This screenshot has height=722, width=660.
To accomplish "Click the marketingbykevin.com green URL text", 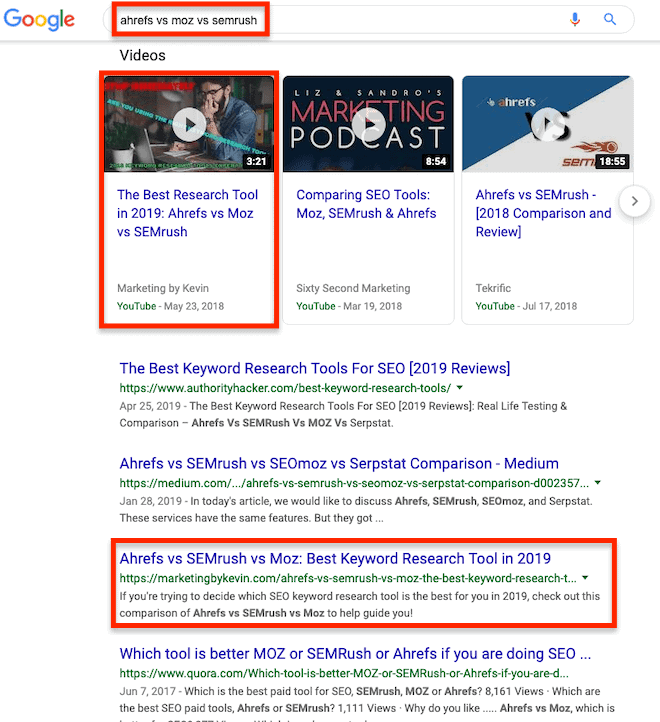I will pyautogui.click(x=348, y=578).
